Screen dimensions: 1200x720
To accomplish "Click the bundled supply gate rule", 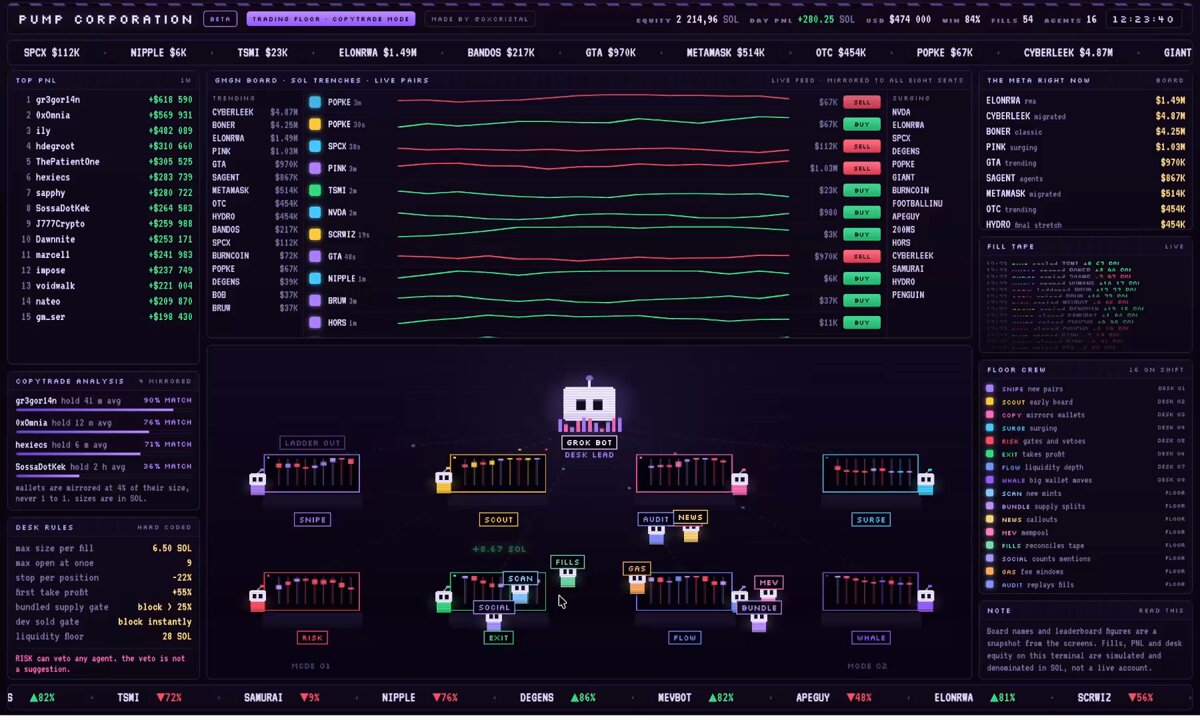I will [104, 607].
